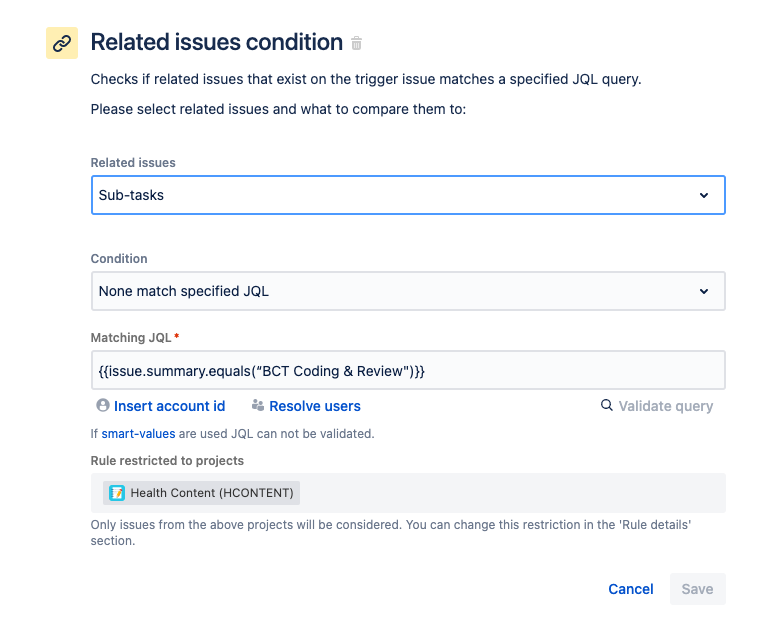This screenshot has width=780, height=622.
Task: Click the Related issues condition heading
Action: 217,42
